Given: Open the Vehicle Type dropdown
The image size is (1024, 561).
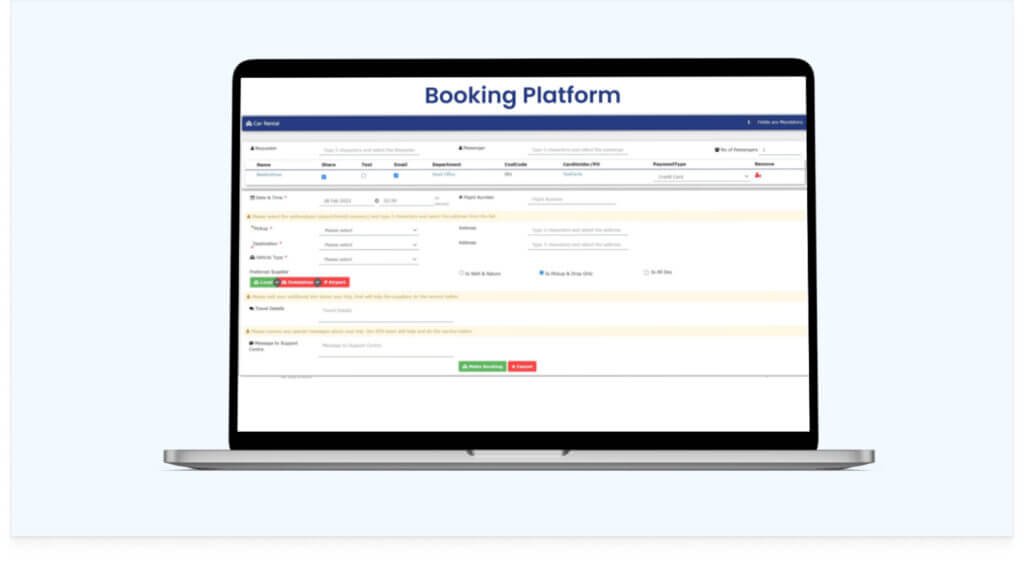Looking at the screenshot, I should (369, 260).
